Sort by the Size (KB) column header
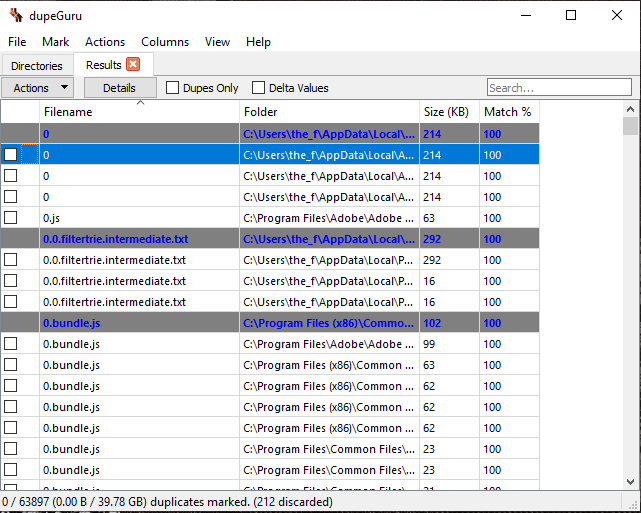The height and width of the screenshot is (513, 641). click(449, 112)
